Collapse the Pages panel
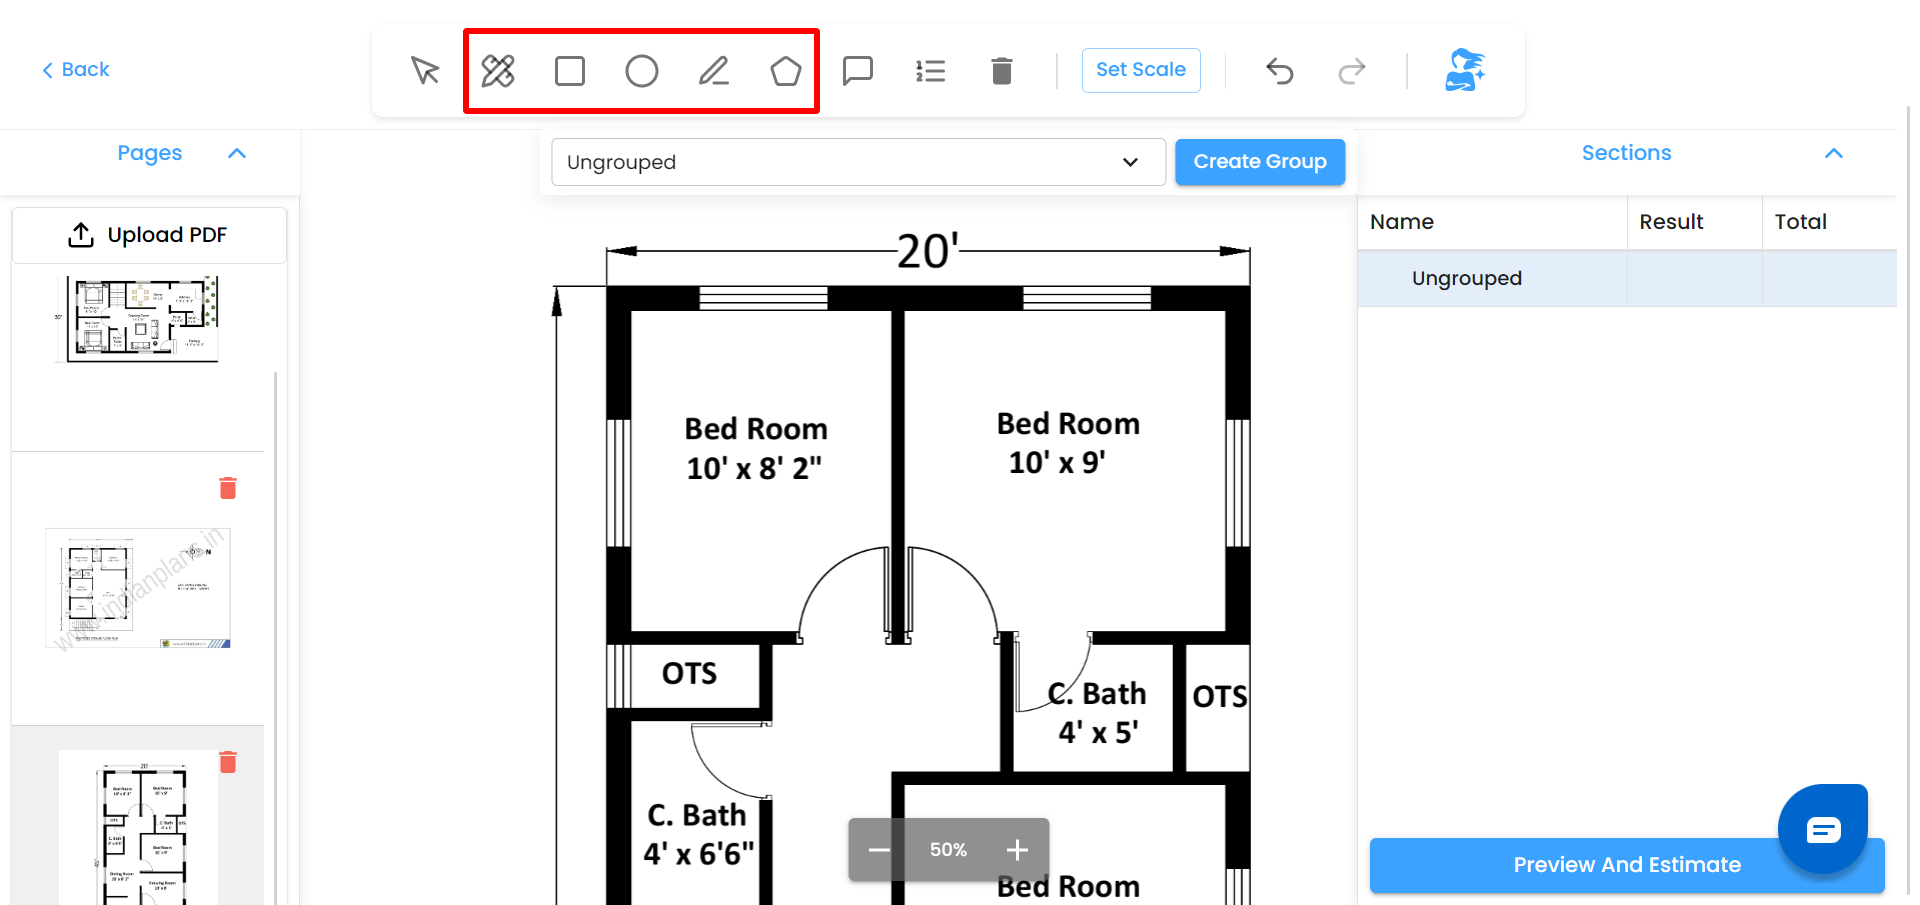 pyautogui.click(x=237, y=153)
